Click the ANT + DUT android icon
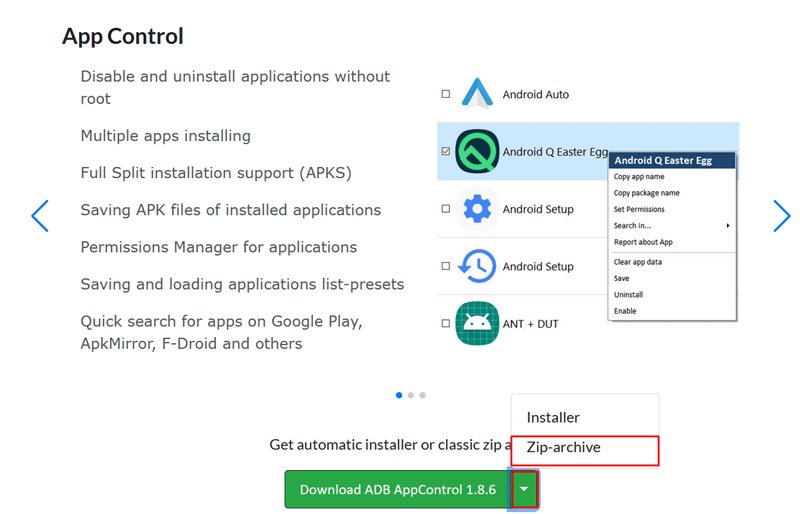The width and height of the screenshot is (800, 514). coord(477,324)
